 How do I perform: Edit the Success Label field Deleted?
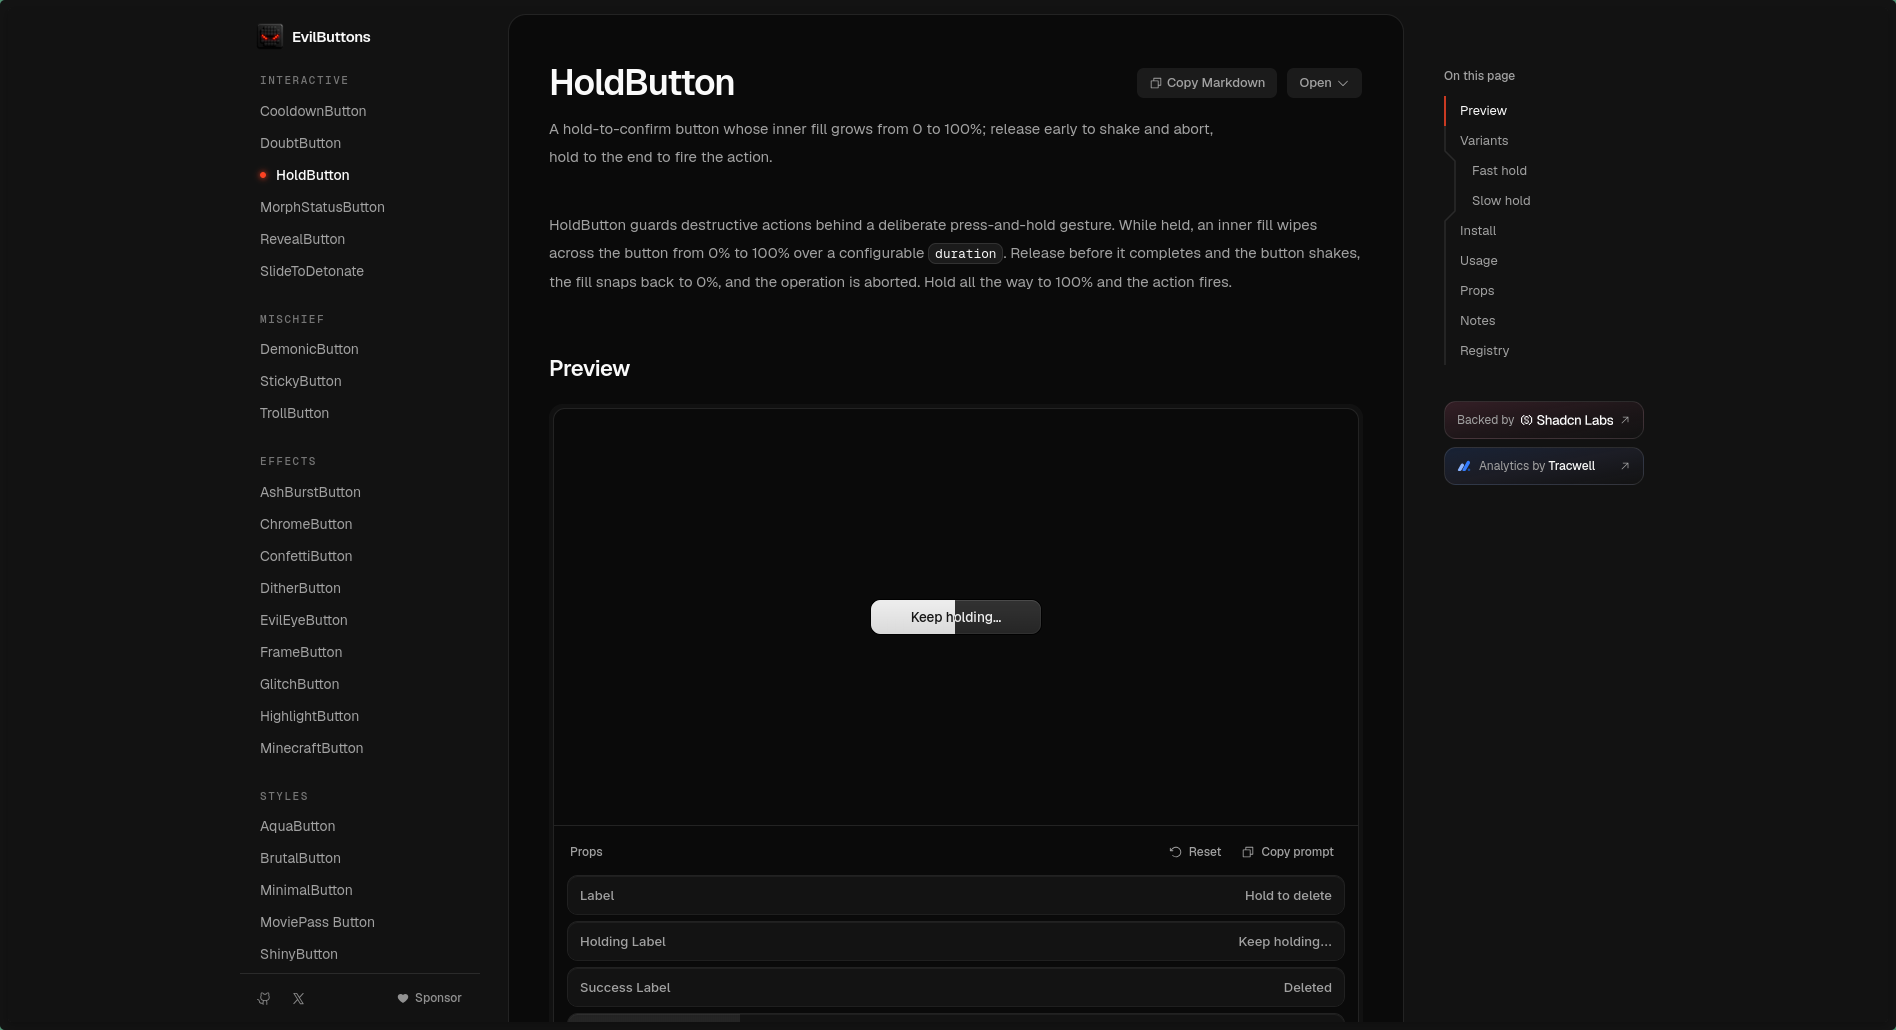[956, 987]
